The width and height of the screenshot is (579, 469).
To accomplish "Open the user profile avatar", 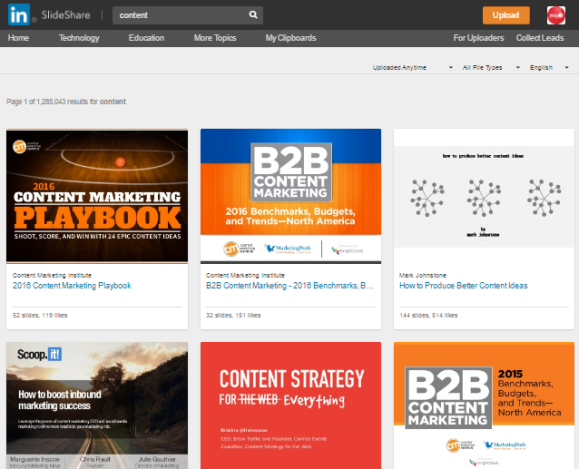I will 556,15.
